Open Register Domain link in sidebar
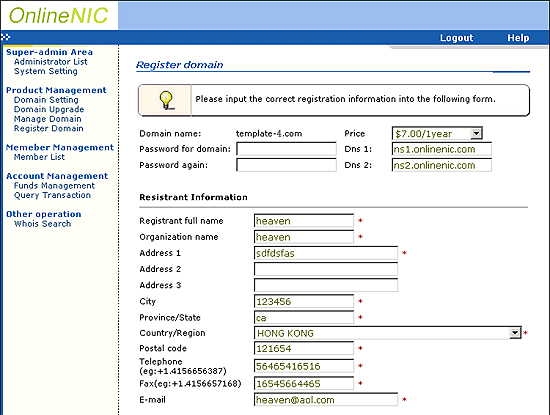 pyautogui.click(x=48, y=128)
